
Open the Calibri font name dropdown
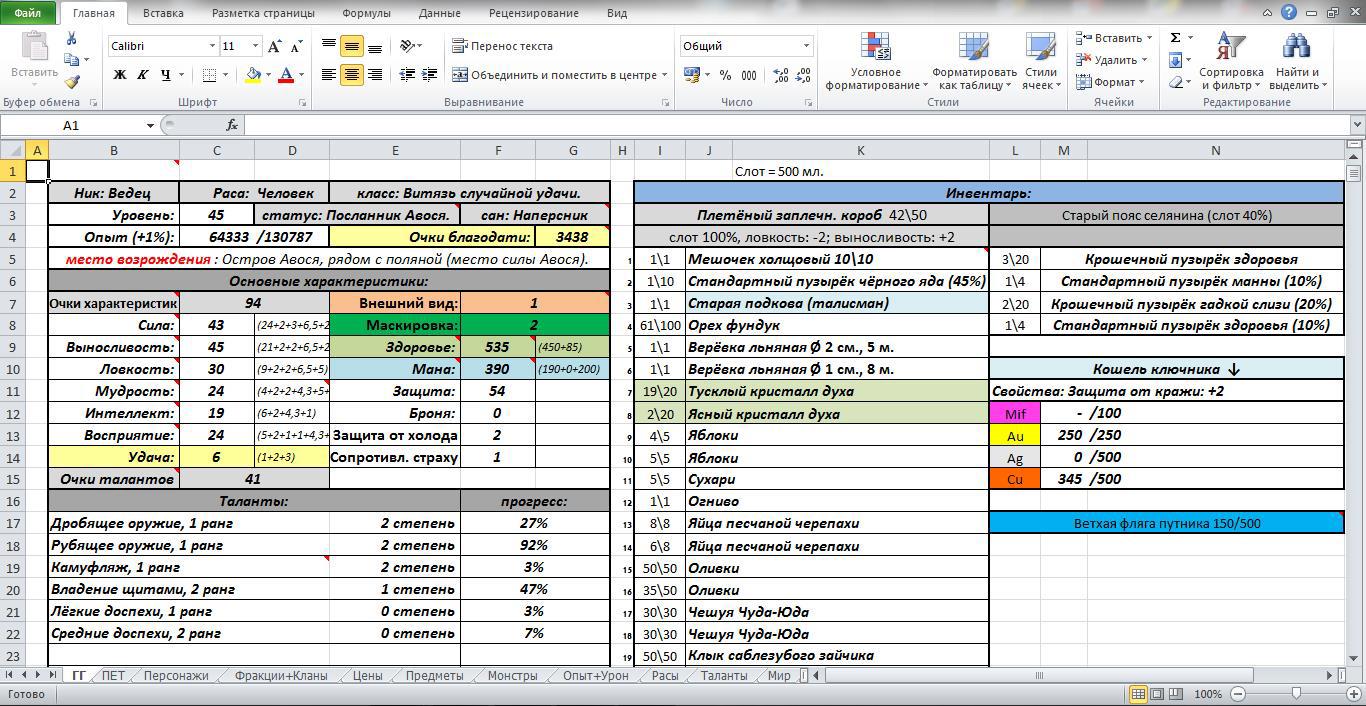[212, 46]
